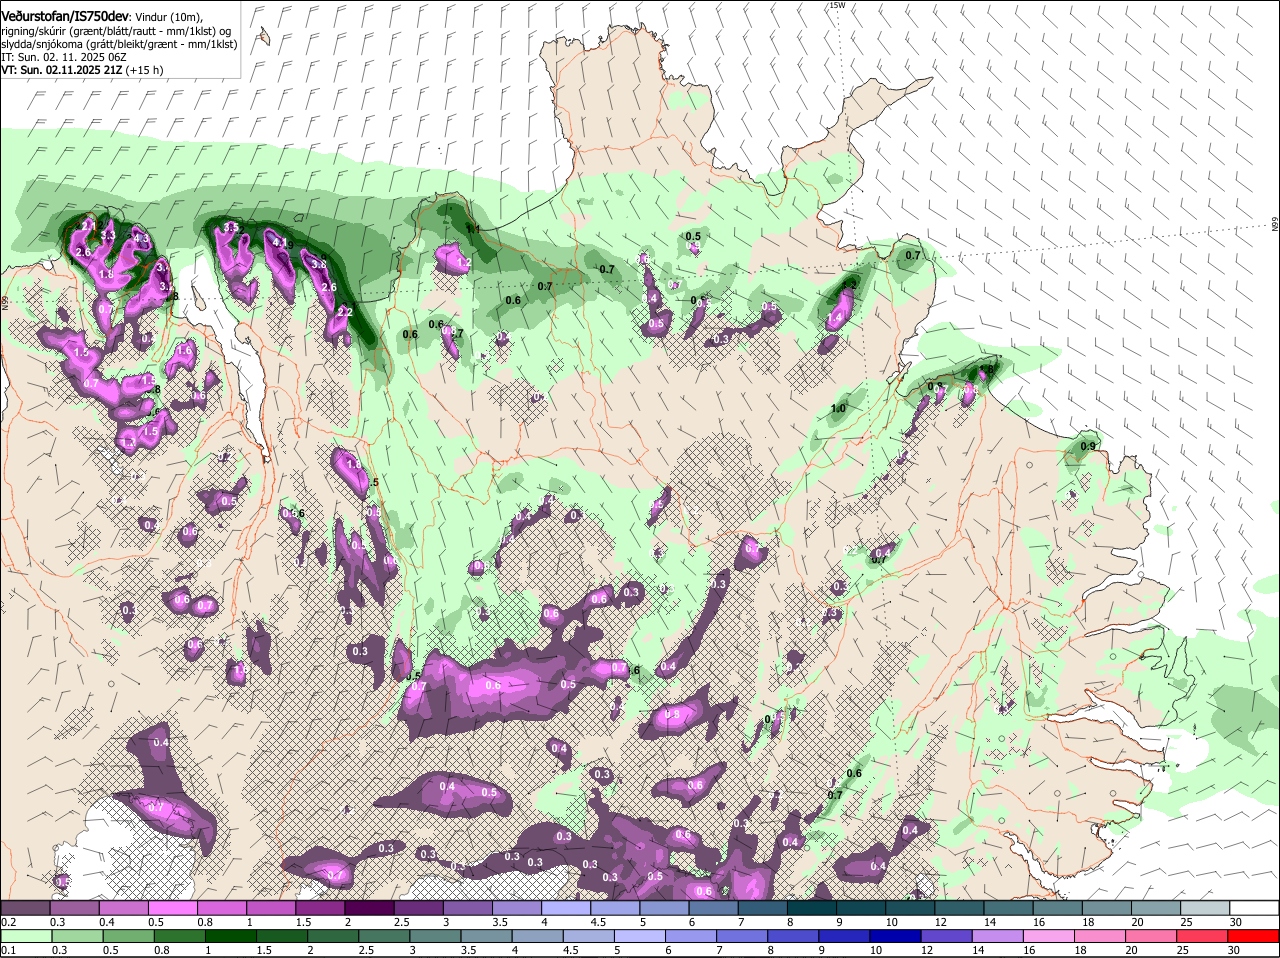The height and width of the screenshot is (958, 1280).
Task: Click the rain legend swatch between 0.1 and 0.3
Action: [x=25, y=936]
